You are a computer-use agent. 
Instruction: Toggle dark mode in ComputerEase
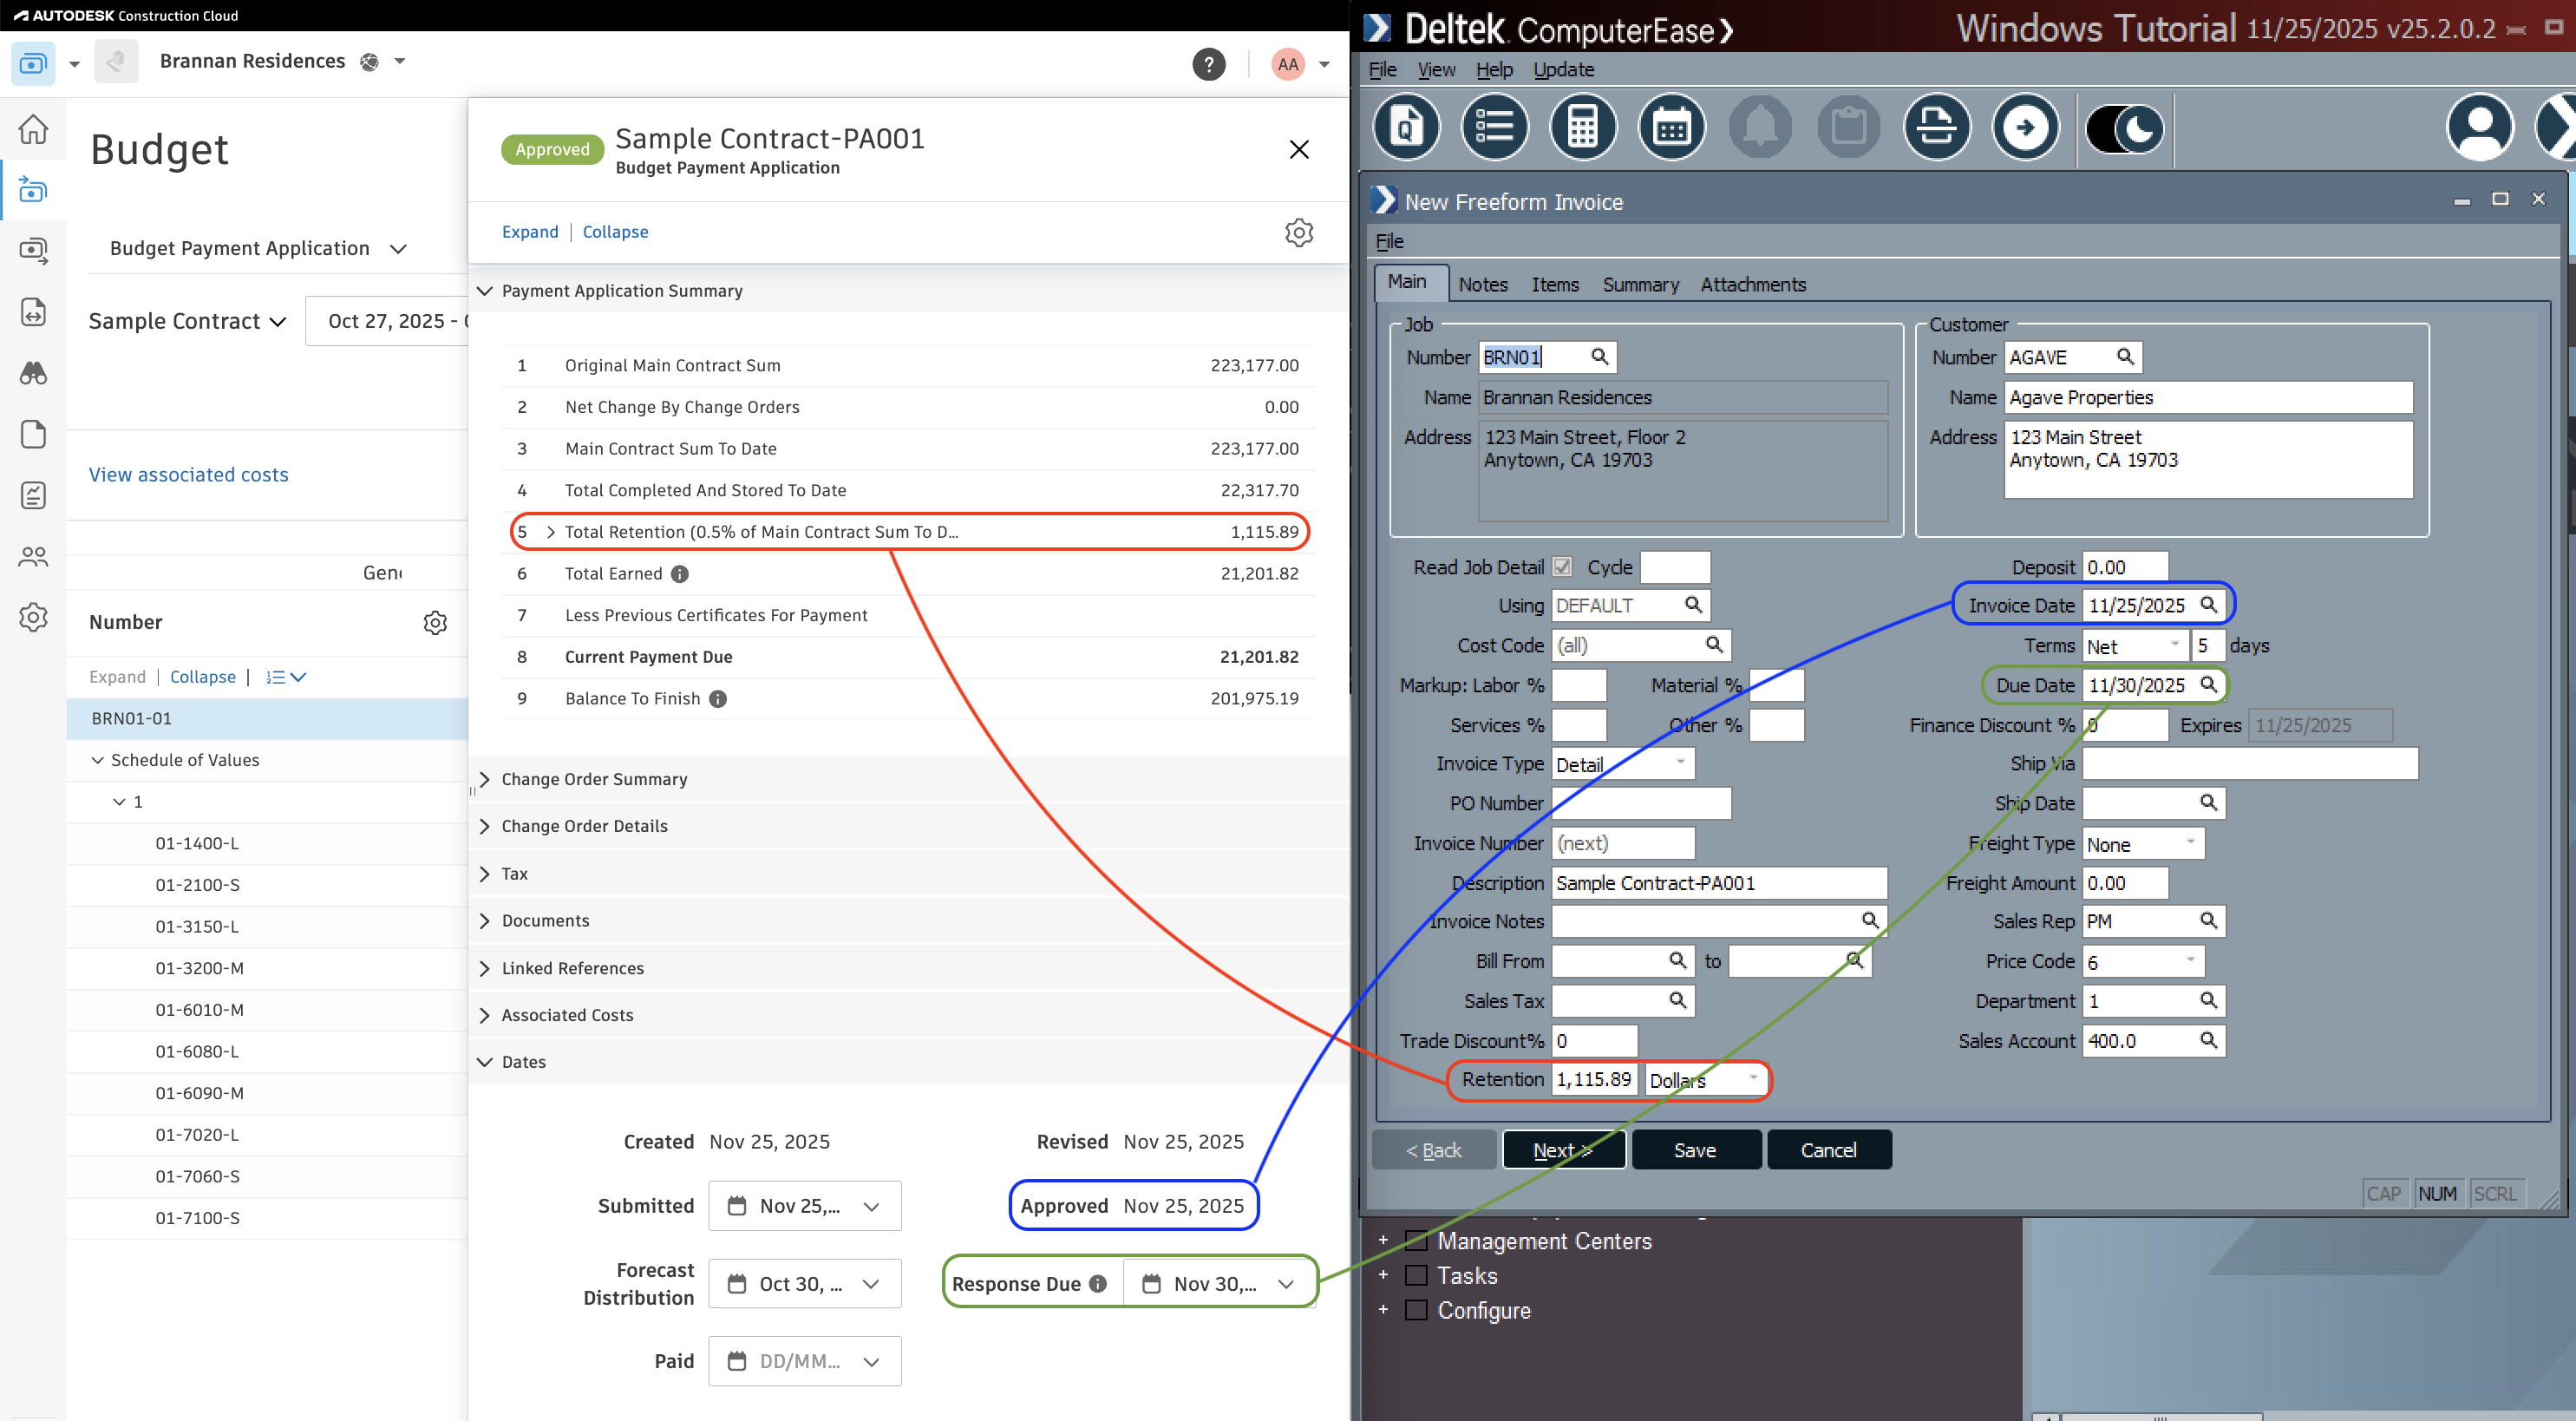point(2122,127)
